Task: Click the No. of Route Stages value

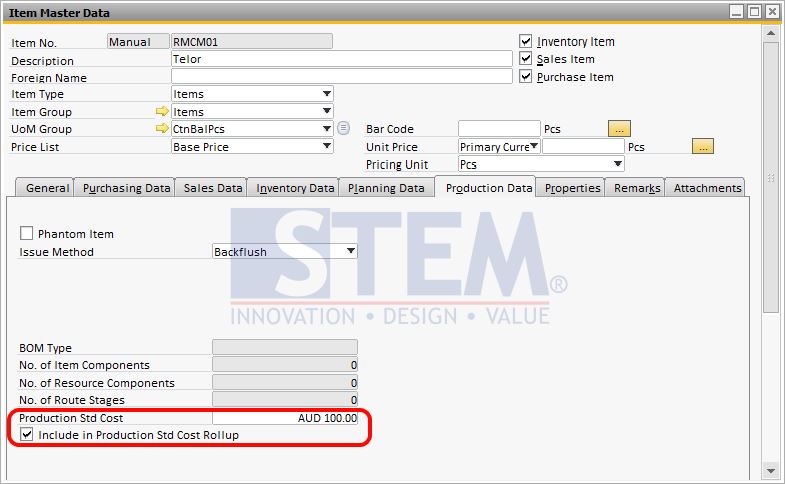Action: coord(285,399)
